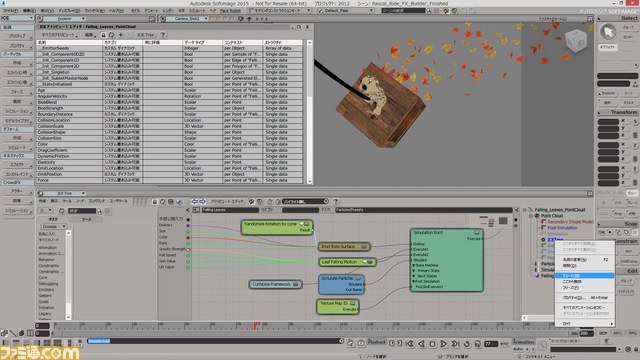Switch to ツール tab in preset manager
640x360 pixels.
pyautogui.click(x=87, y=219)
